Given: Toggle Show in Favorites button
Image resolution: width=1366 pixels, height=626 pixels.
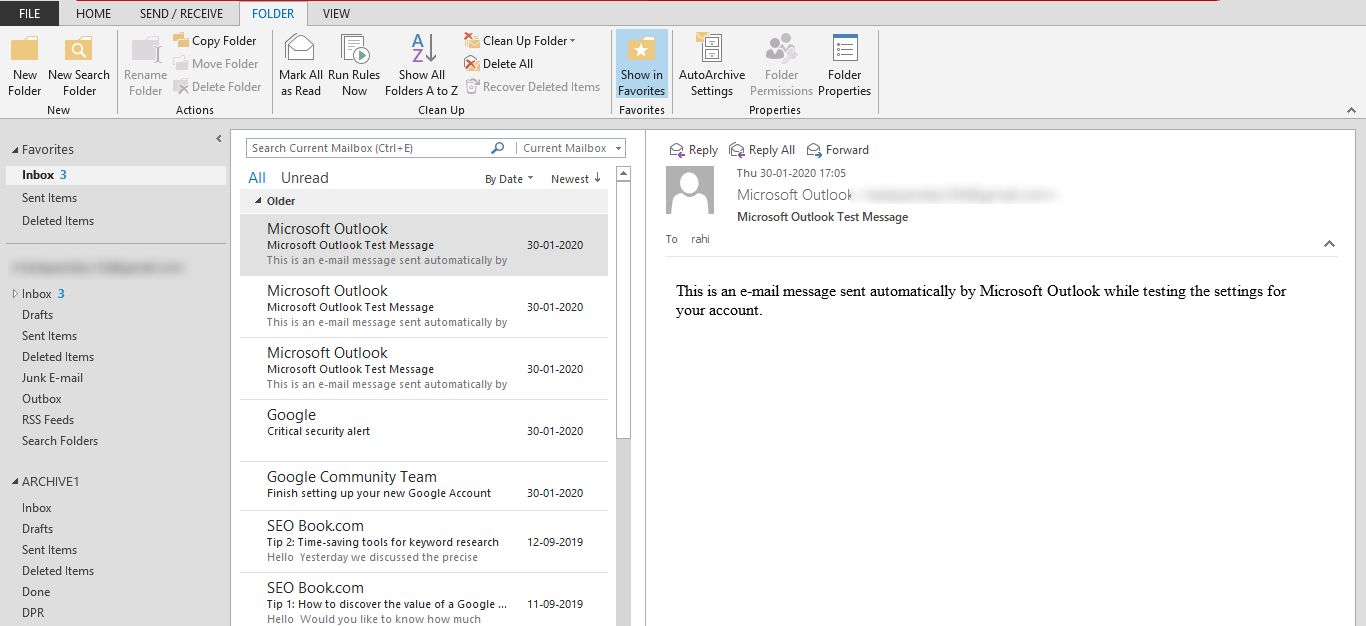Looking at the screenshot, I should (642, 66).
